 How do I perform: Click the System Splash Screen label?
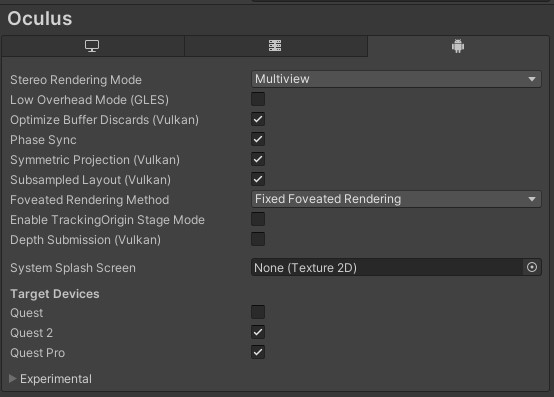(73, 268)
